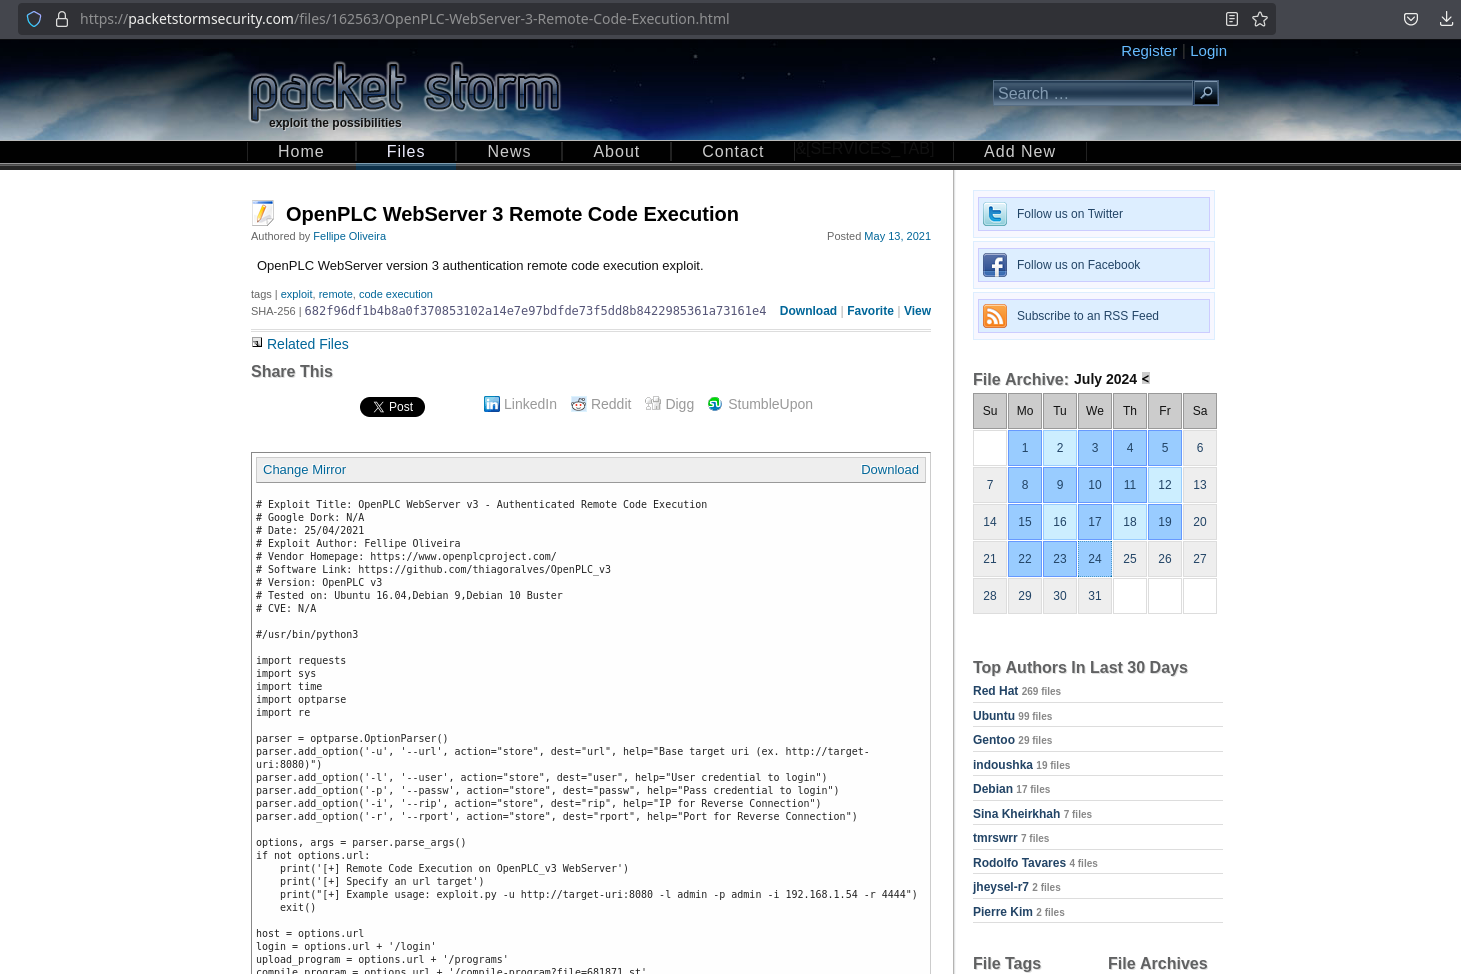1461x974 pixels.
Task: Open the About menu tab
Action: point(617,151)
